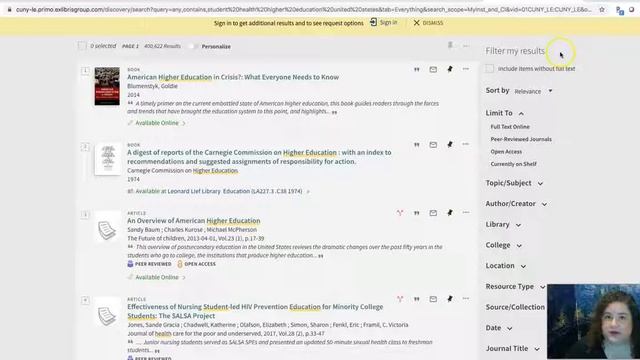Click Available Online under An Overview article
640x360 pixels.
pos(157,277)
